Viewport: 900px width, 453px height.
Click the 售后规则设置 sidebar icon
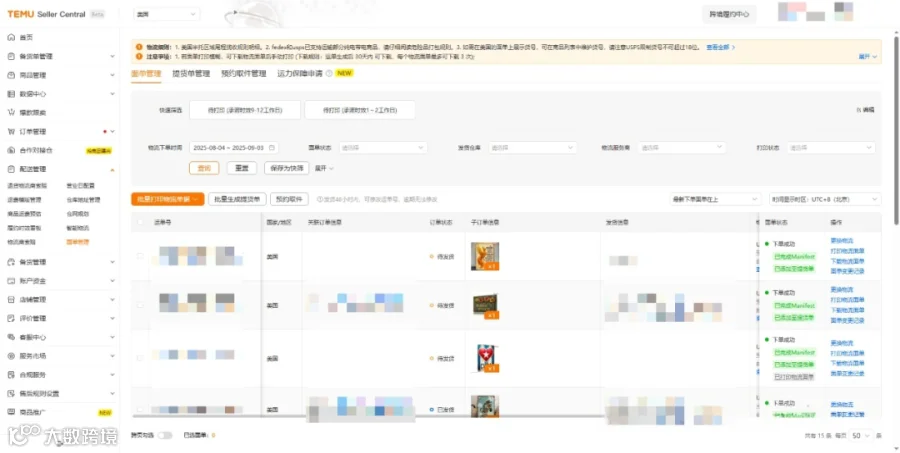(x=11, y=393)
